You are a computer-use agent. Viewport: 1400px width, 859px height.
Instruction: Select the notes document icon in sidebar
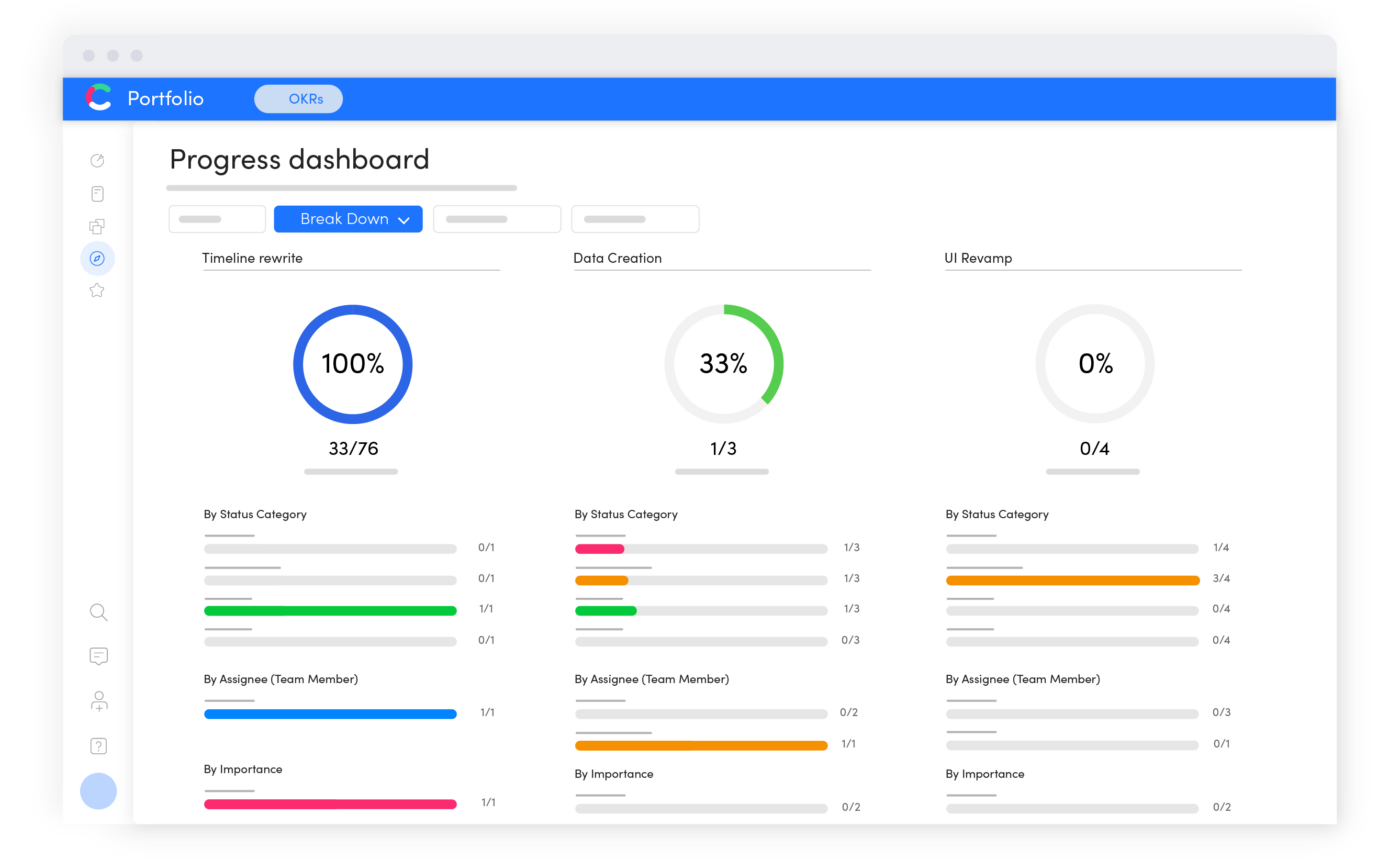point(97,193)
